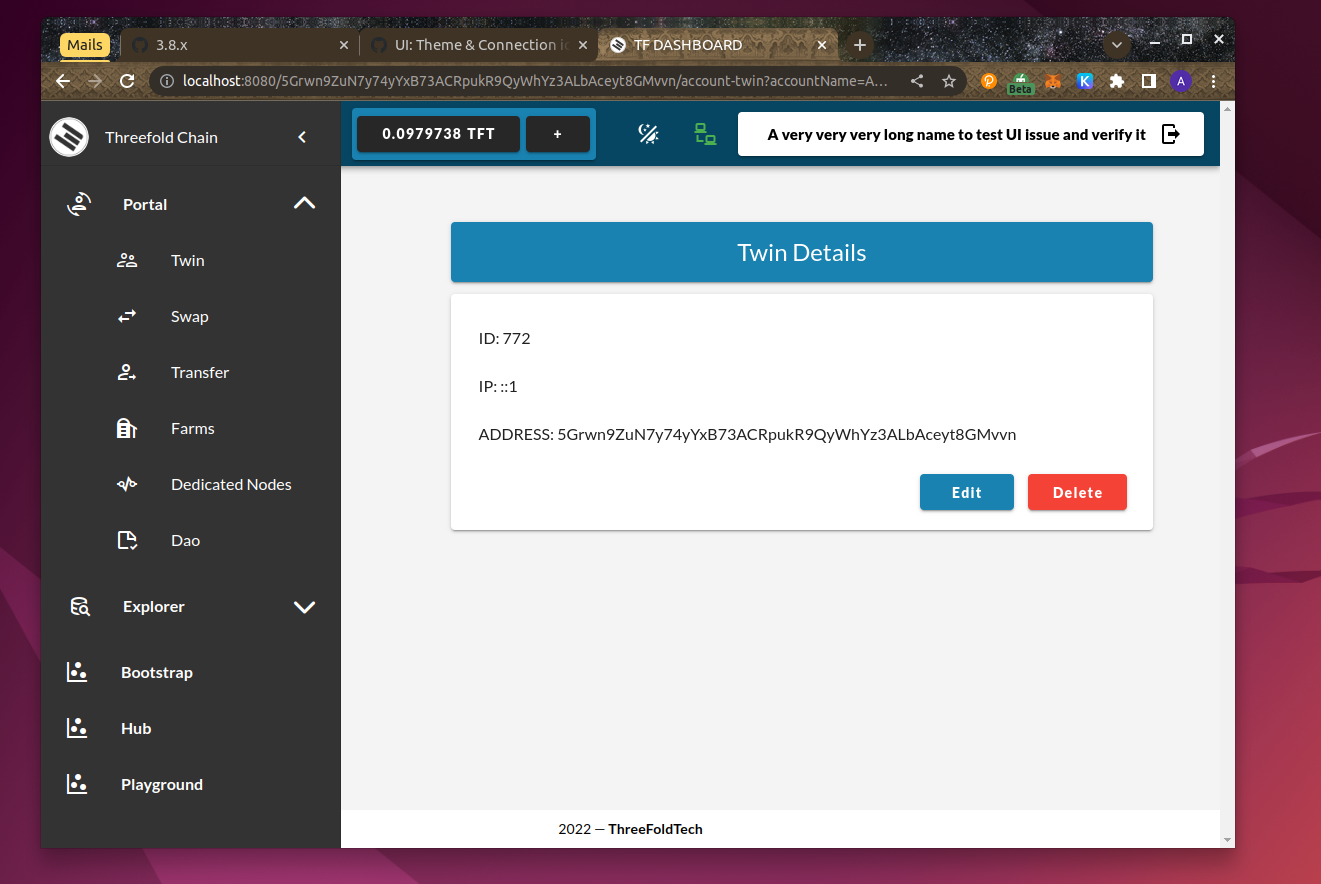Viewport: 1321px width, 884px height.
Task: Click the Threefold Chain logo
Action: pos(68,136)
